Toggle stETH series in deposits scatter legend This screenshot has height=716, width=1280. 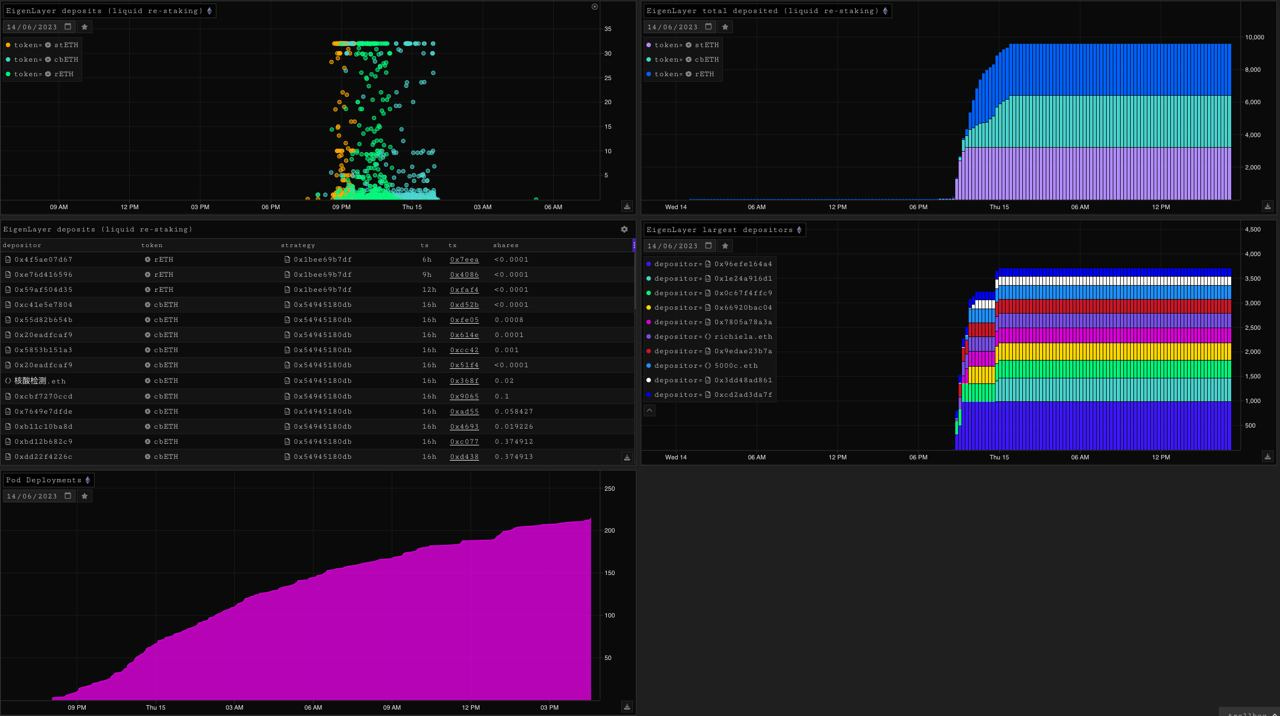coord(42,45)
